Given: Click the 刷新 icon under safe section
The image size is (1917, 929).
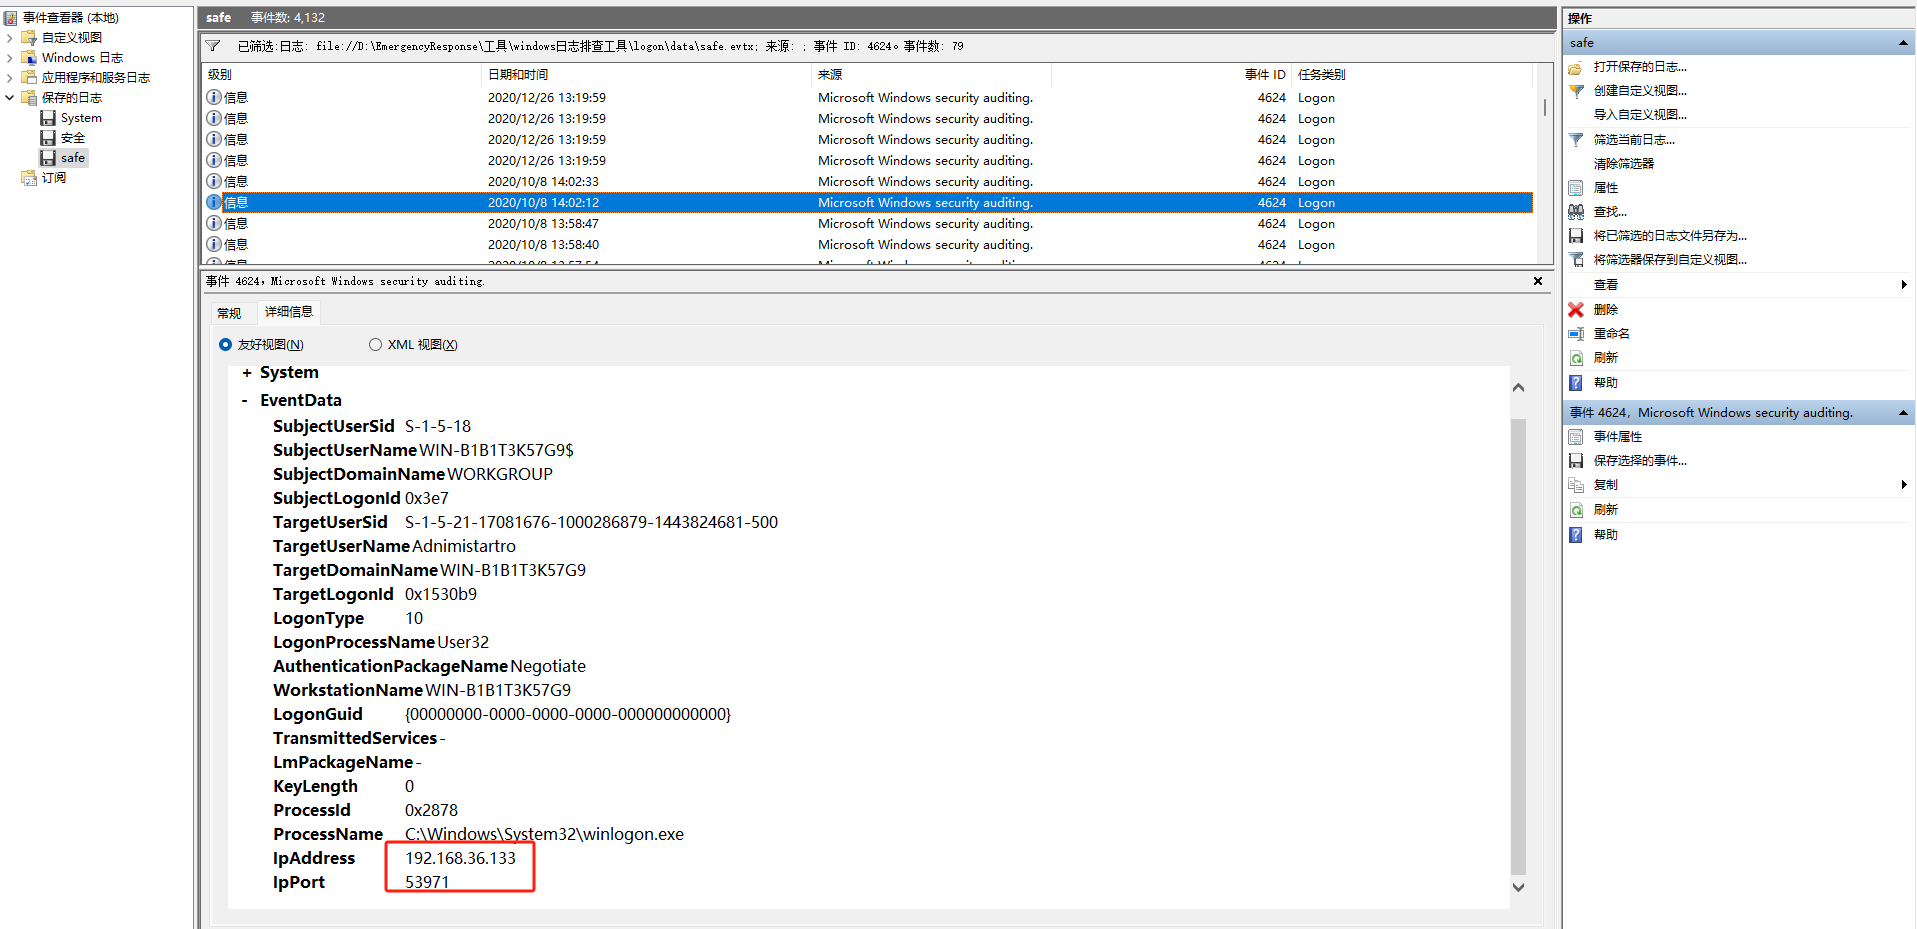Looking at the screenshot, I should click(x=1576, y=358).
